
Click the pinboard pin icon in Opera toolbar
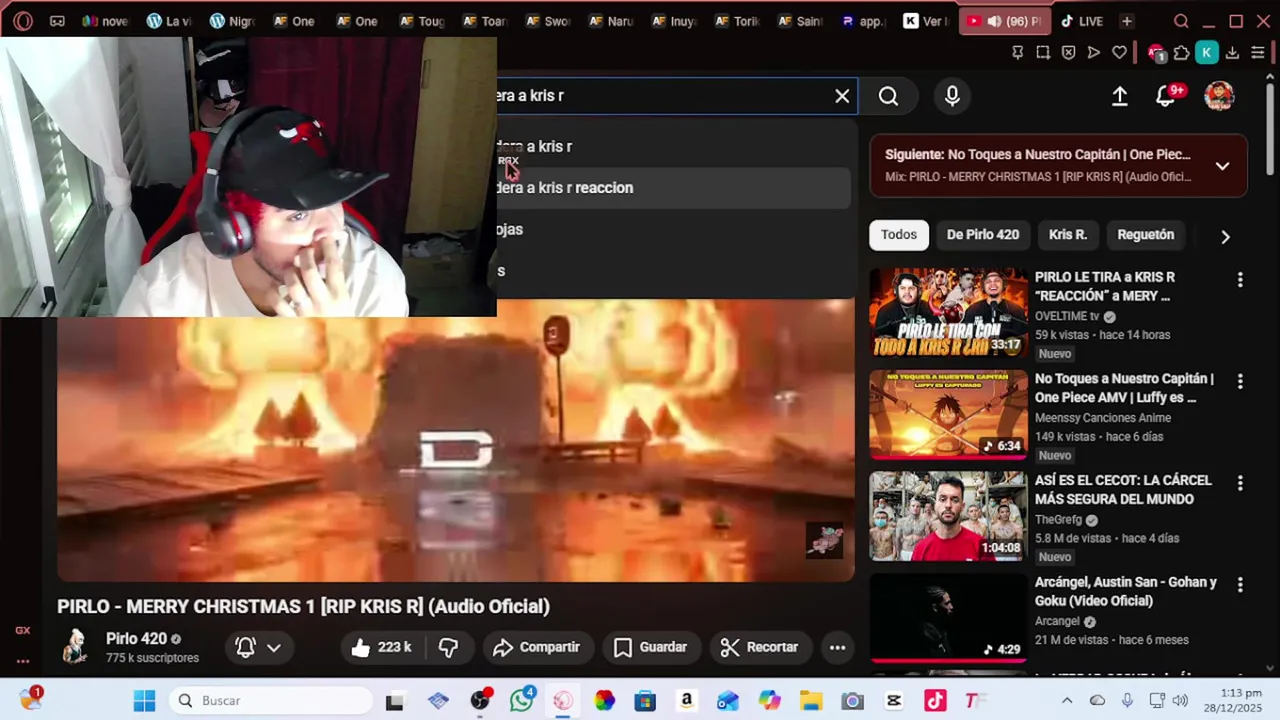coord(1017,53)
